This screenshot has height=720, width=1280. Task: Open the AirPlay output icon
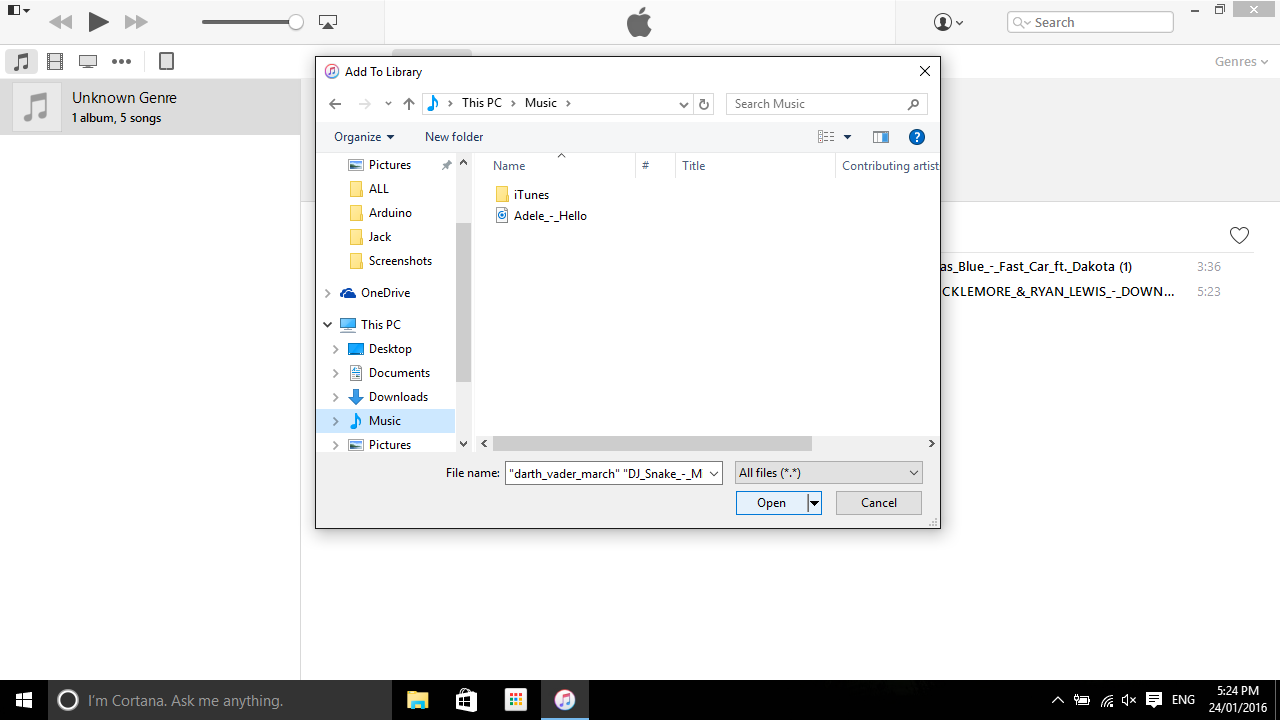[x=328, y=22]
